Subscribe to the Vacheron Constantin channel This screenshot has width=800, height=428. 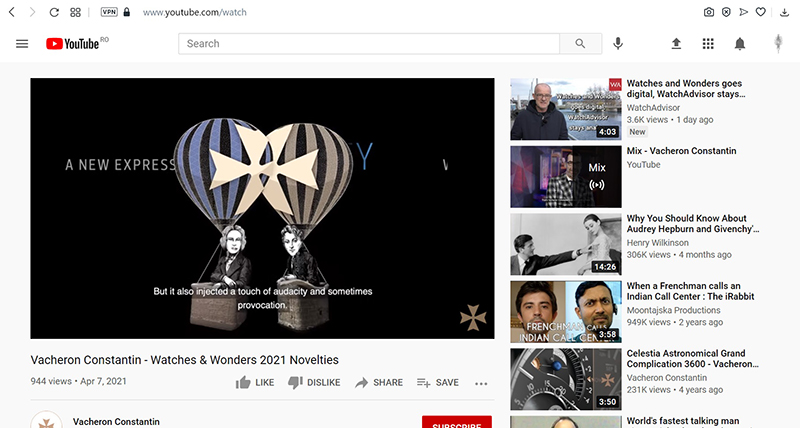coord(457,423)
